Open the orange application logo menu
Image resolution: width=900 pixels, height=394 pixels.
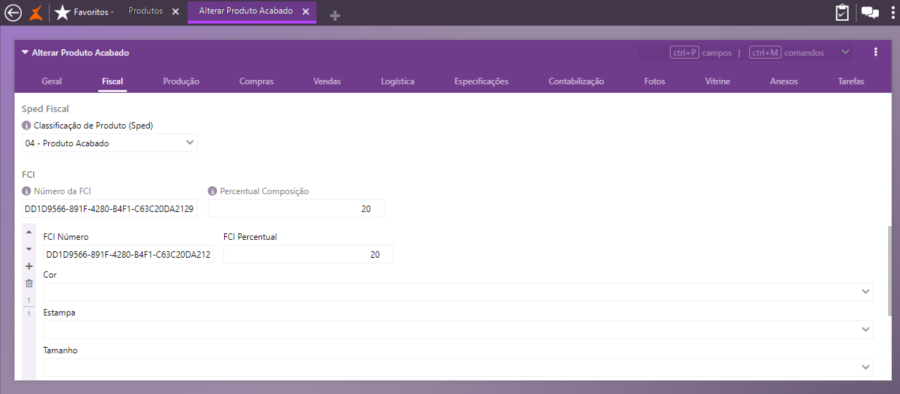coord(36,12)
